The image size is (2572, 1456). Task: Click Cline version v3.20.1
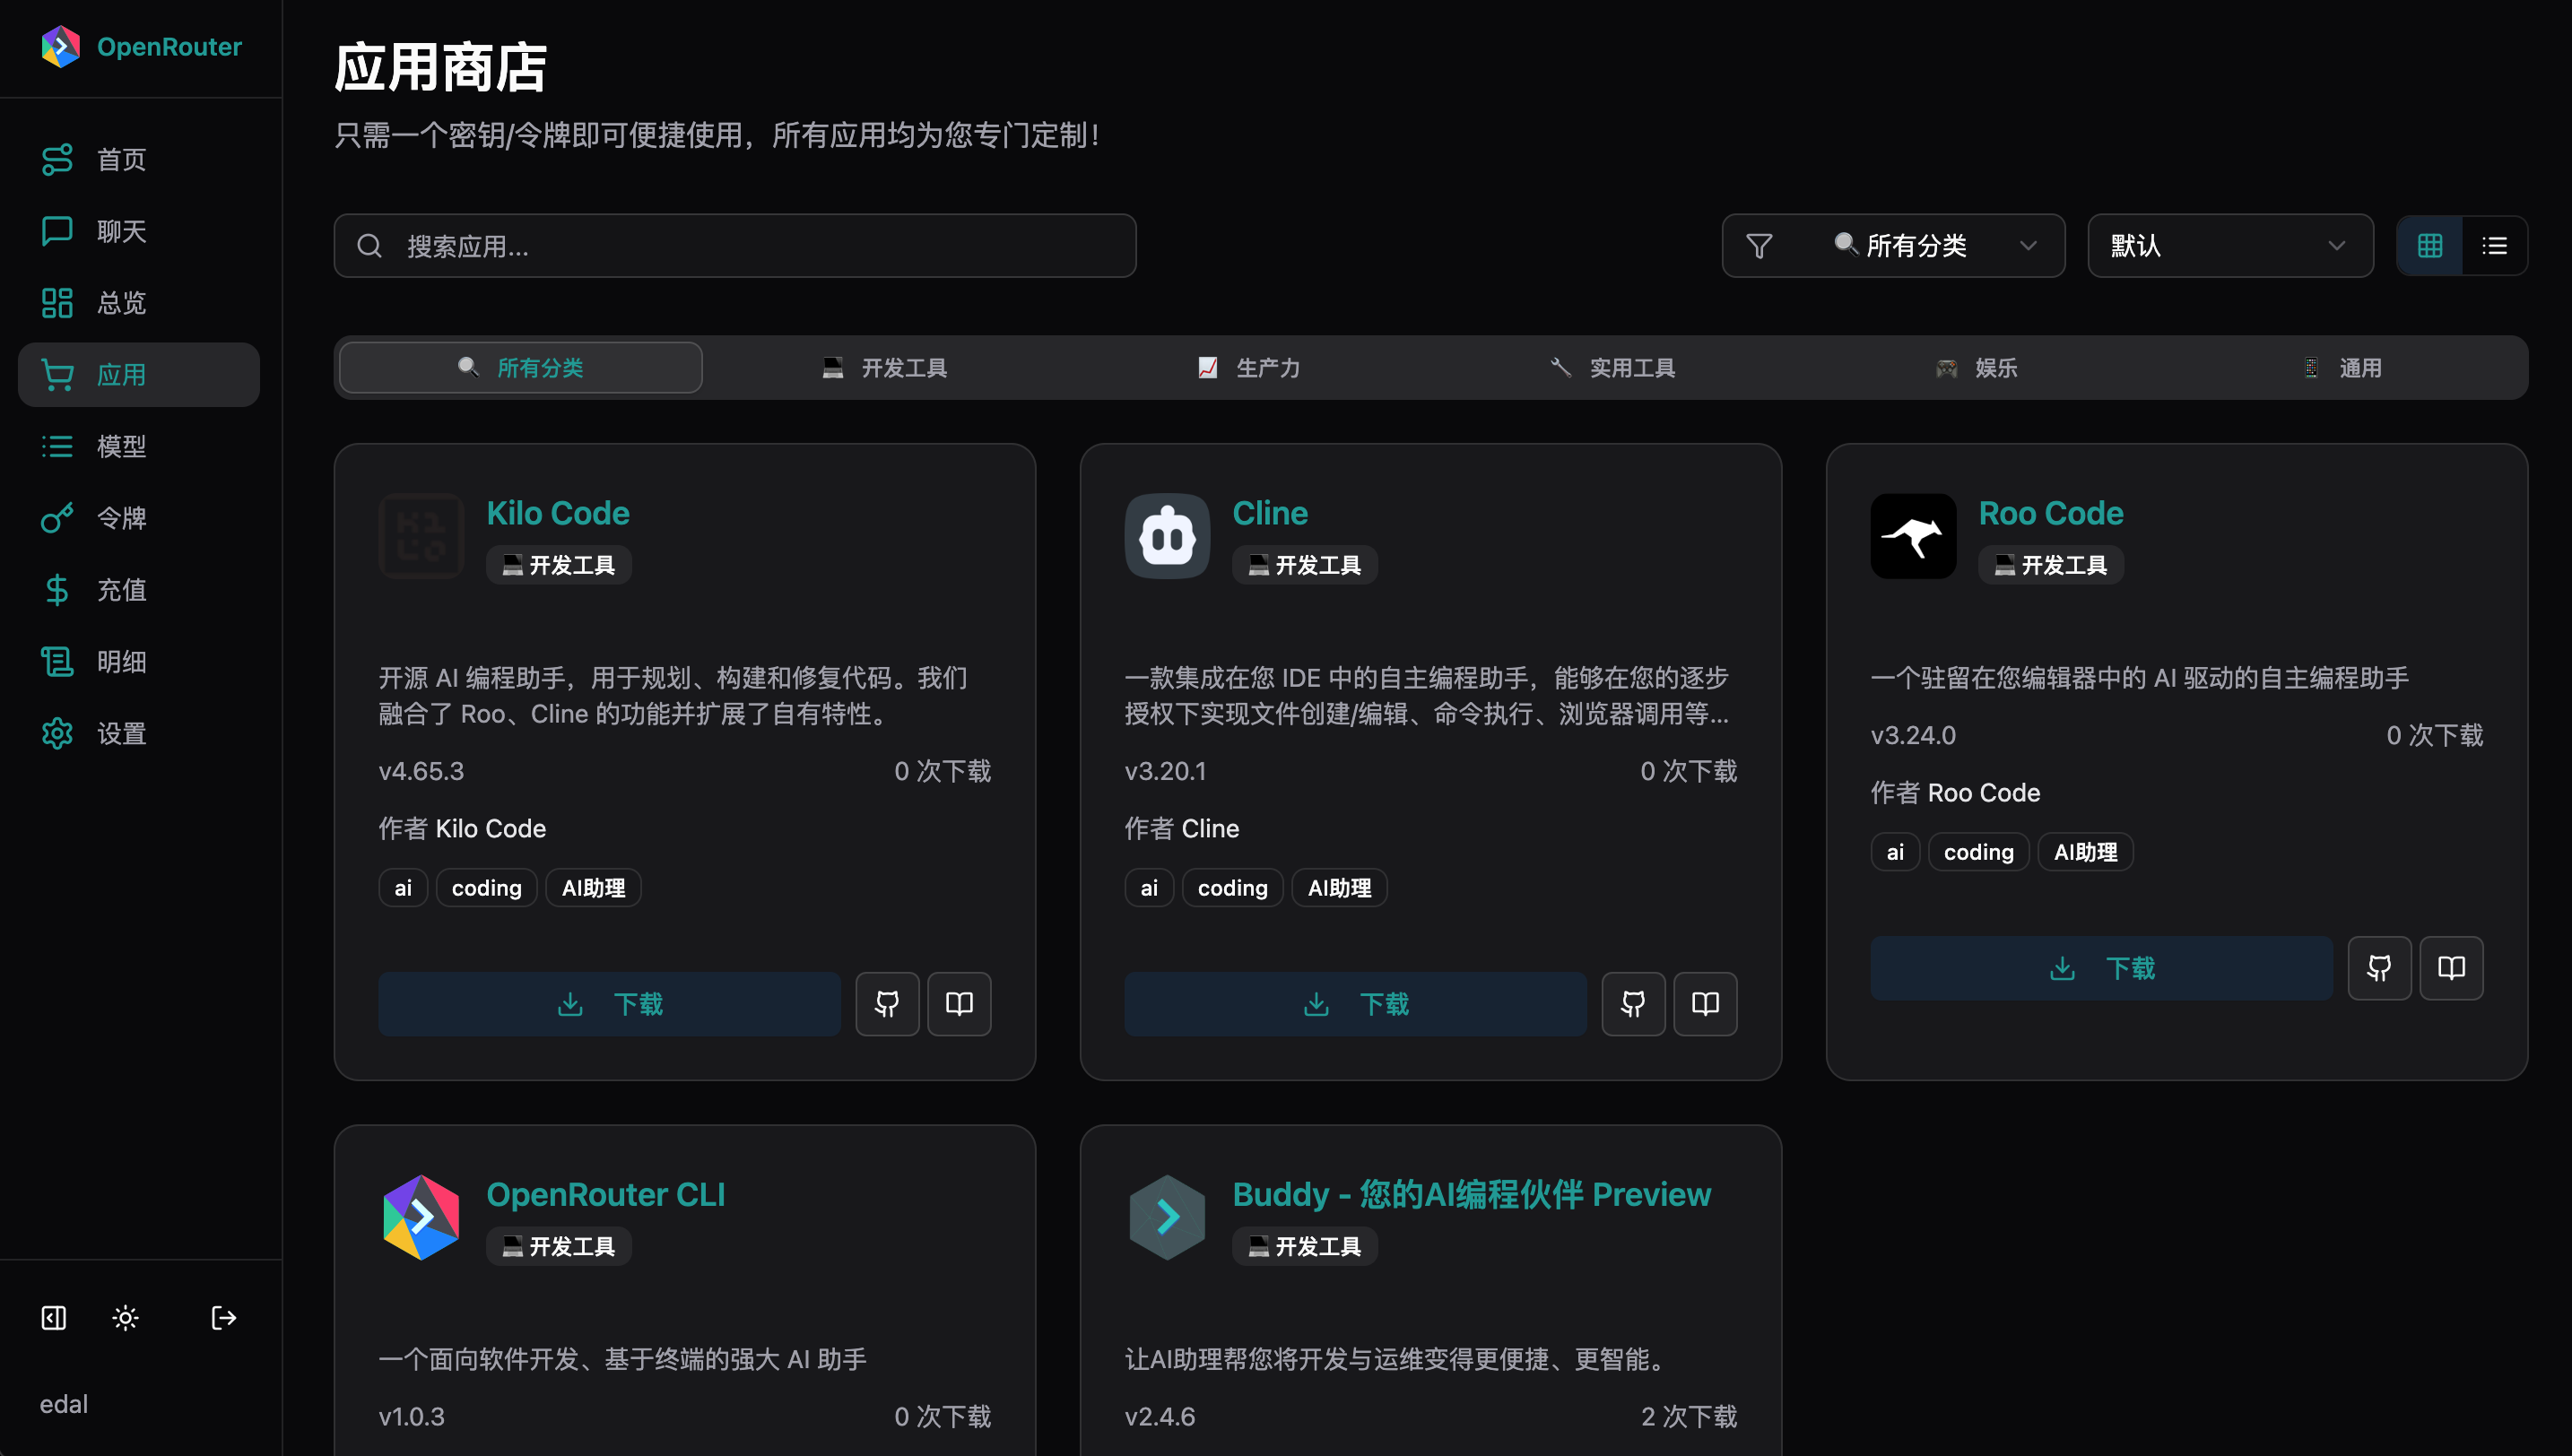tap(1165, 771)
